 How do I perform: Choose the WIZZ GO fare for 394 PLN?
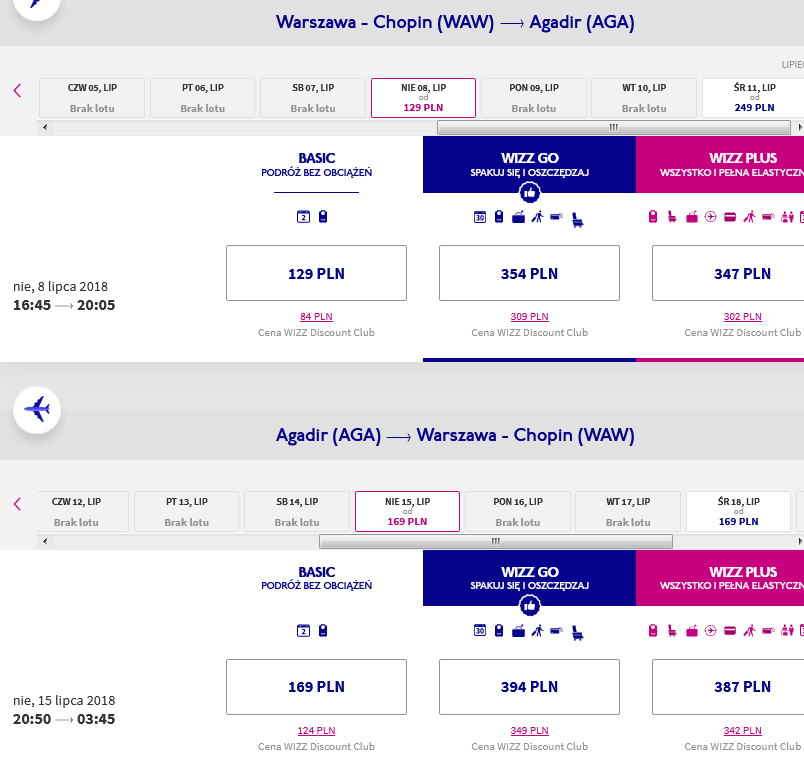529,687
